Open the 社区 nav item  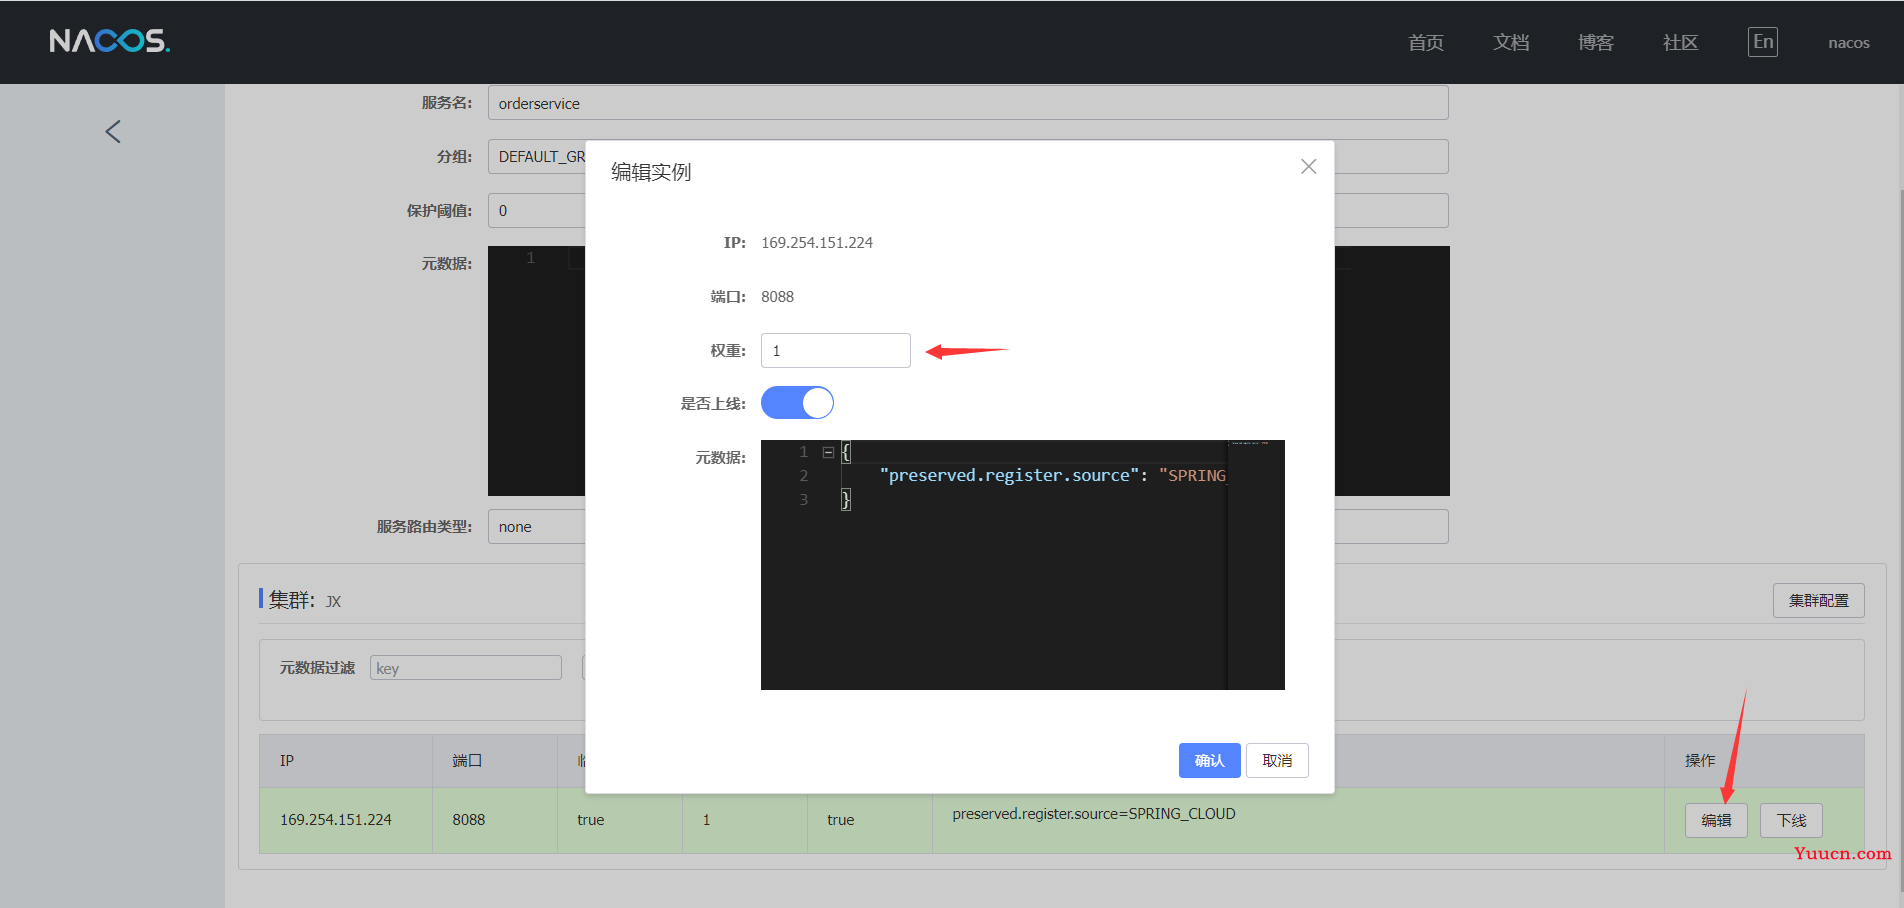click(x=1681, y=42)
